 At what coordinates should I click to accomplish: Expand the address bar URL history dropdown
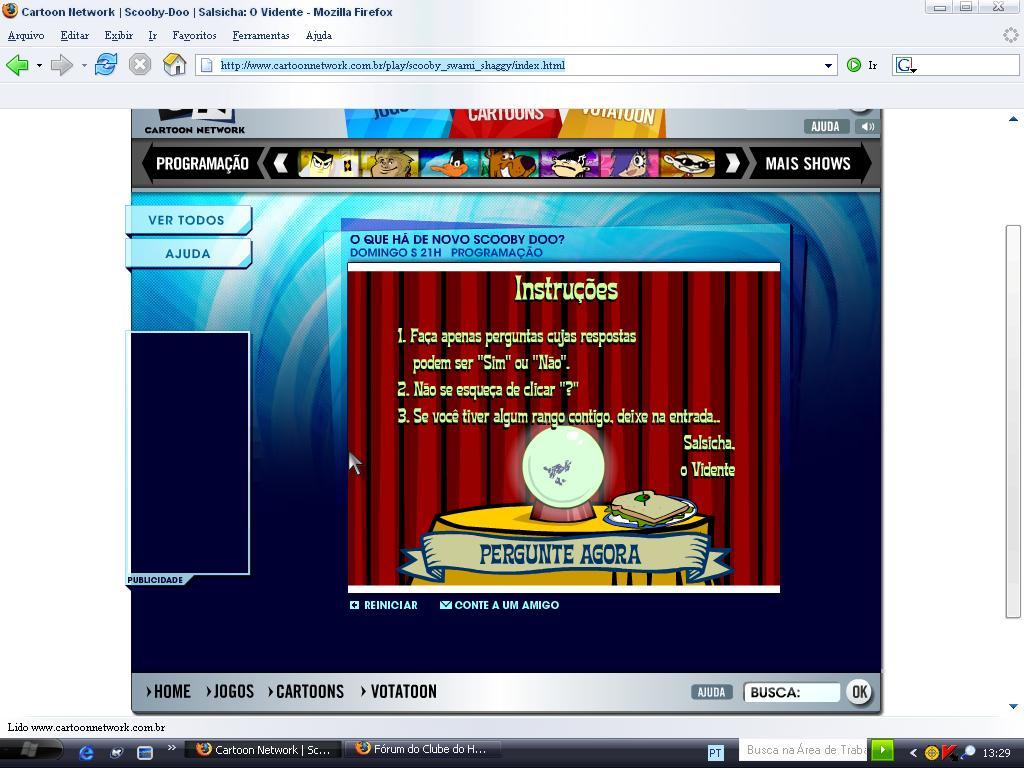click(828, 65)
